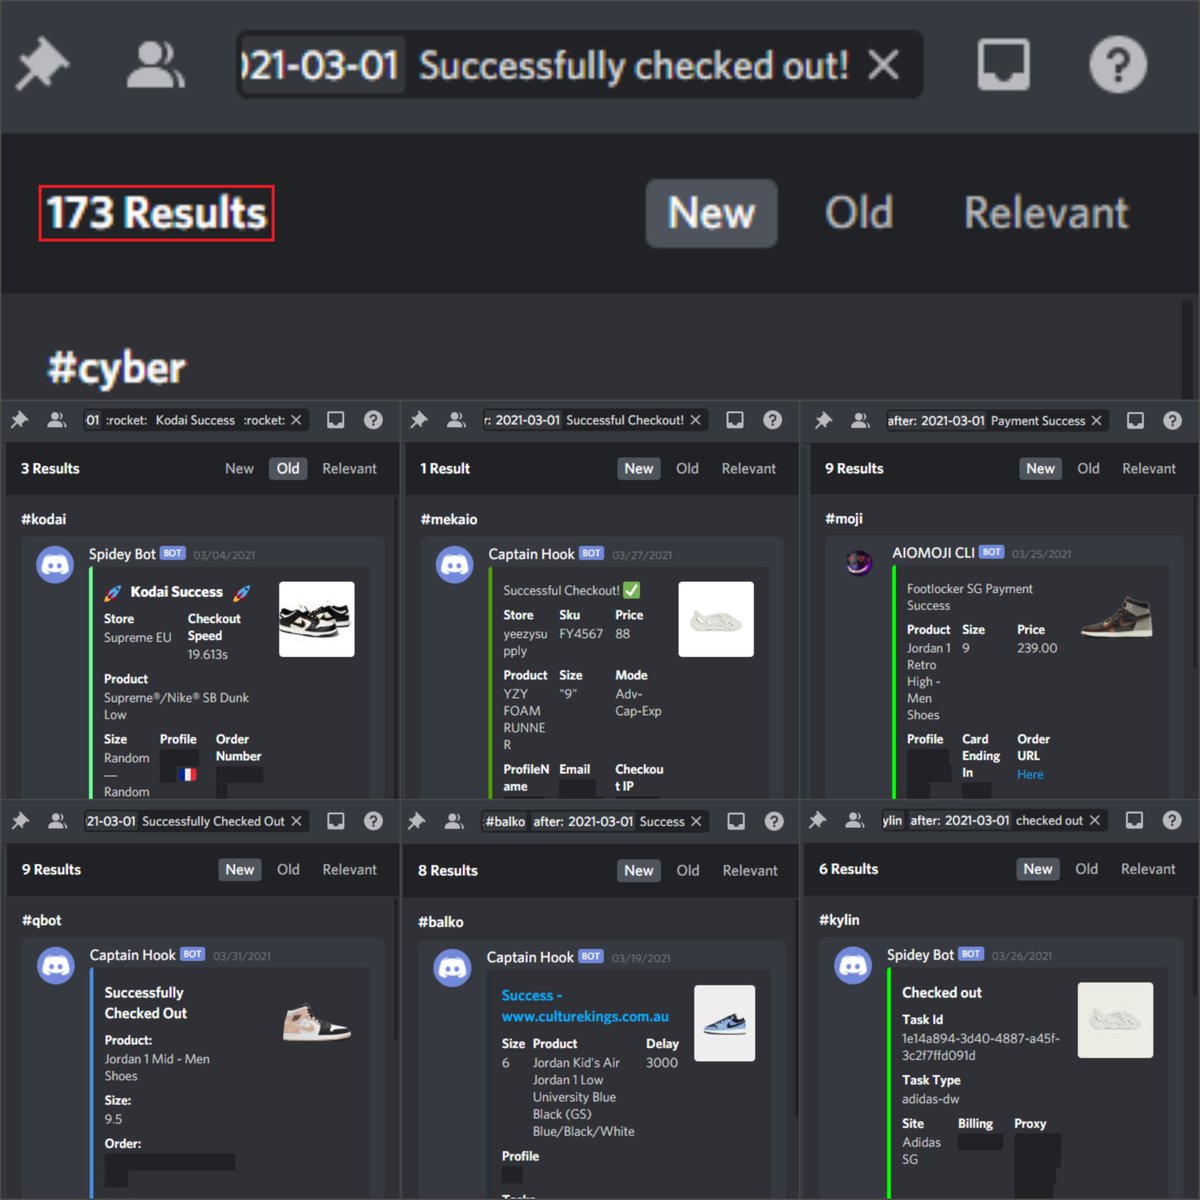Click Captain Hook username in balko panel
The image size is (1200, 1200).
tap(530, 957)
